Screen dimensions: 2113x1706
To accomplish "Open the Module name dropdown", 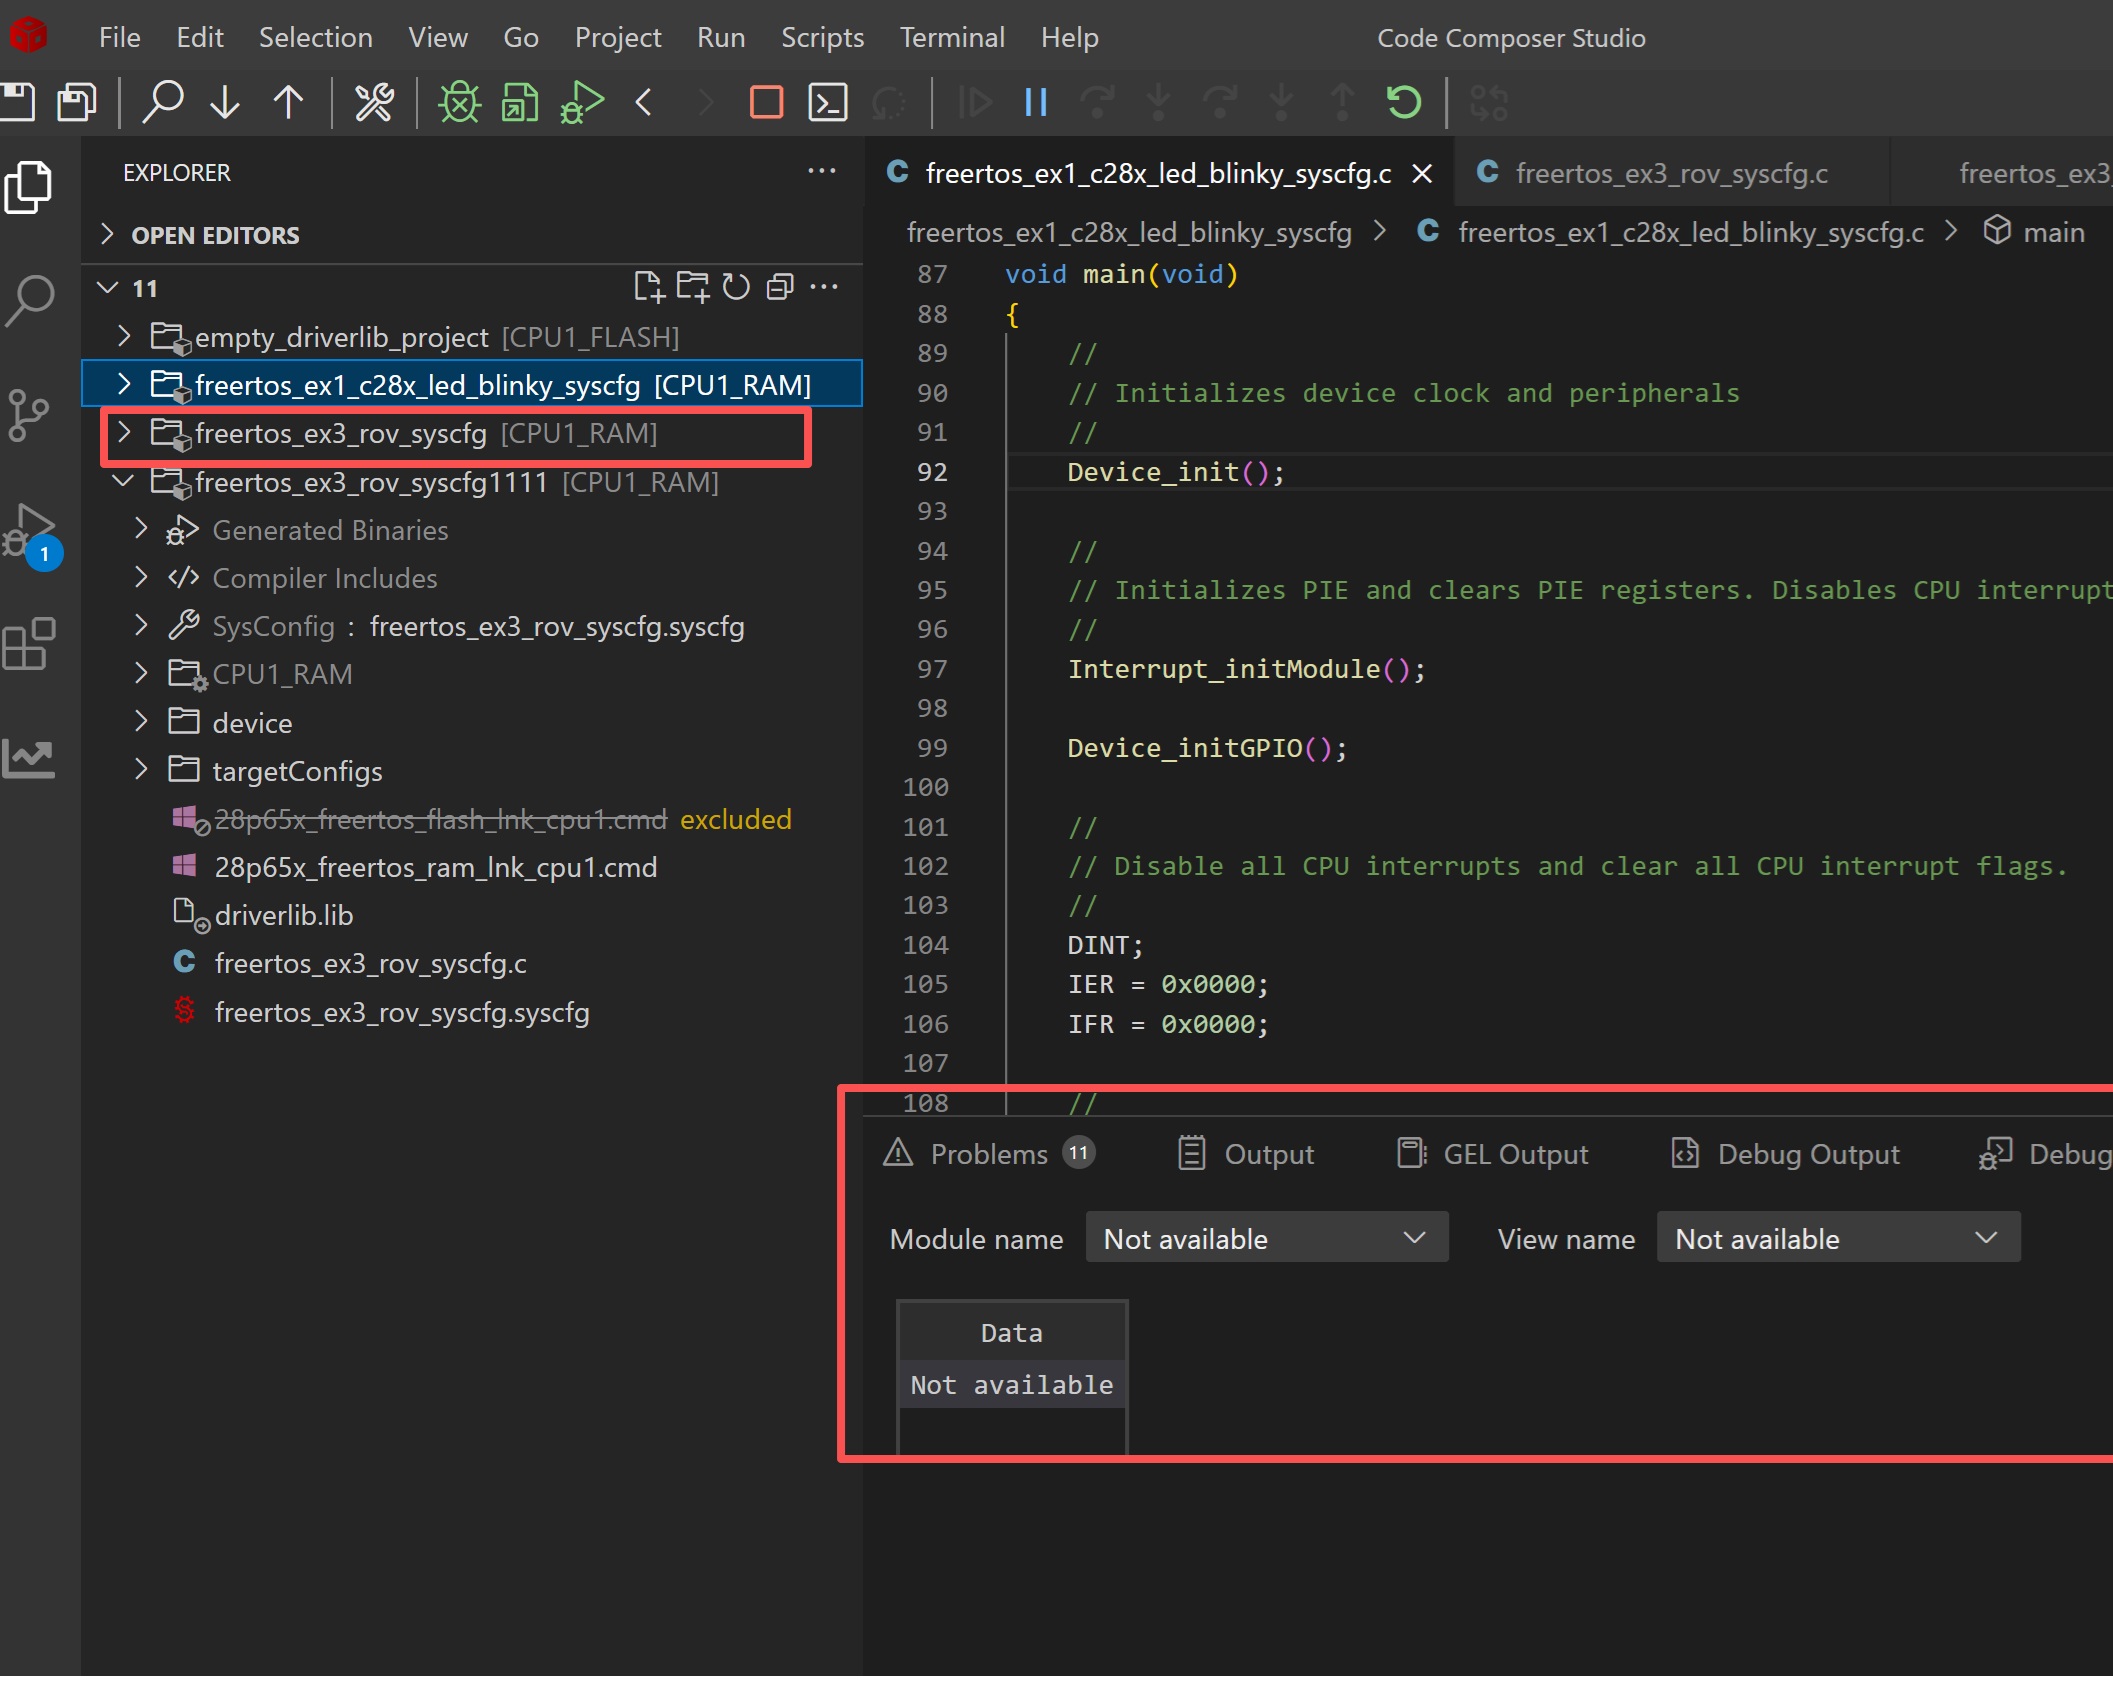I will pos(1267,1238).
